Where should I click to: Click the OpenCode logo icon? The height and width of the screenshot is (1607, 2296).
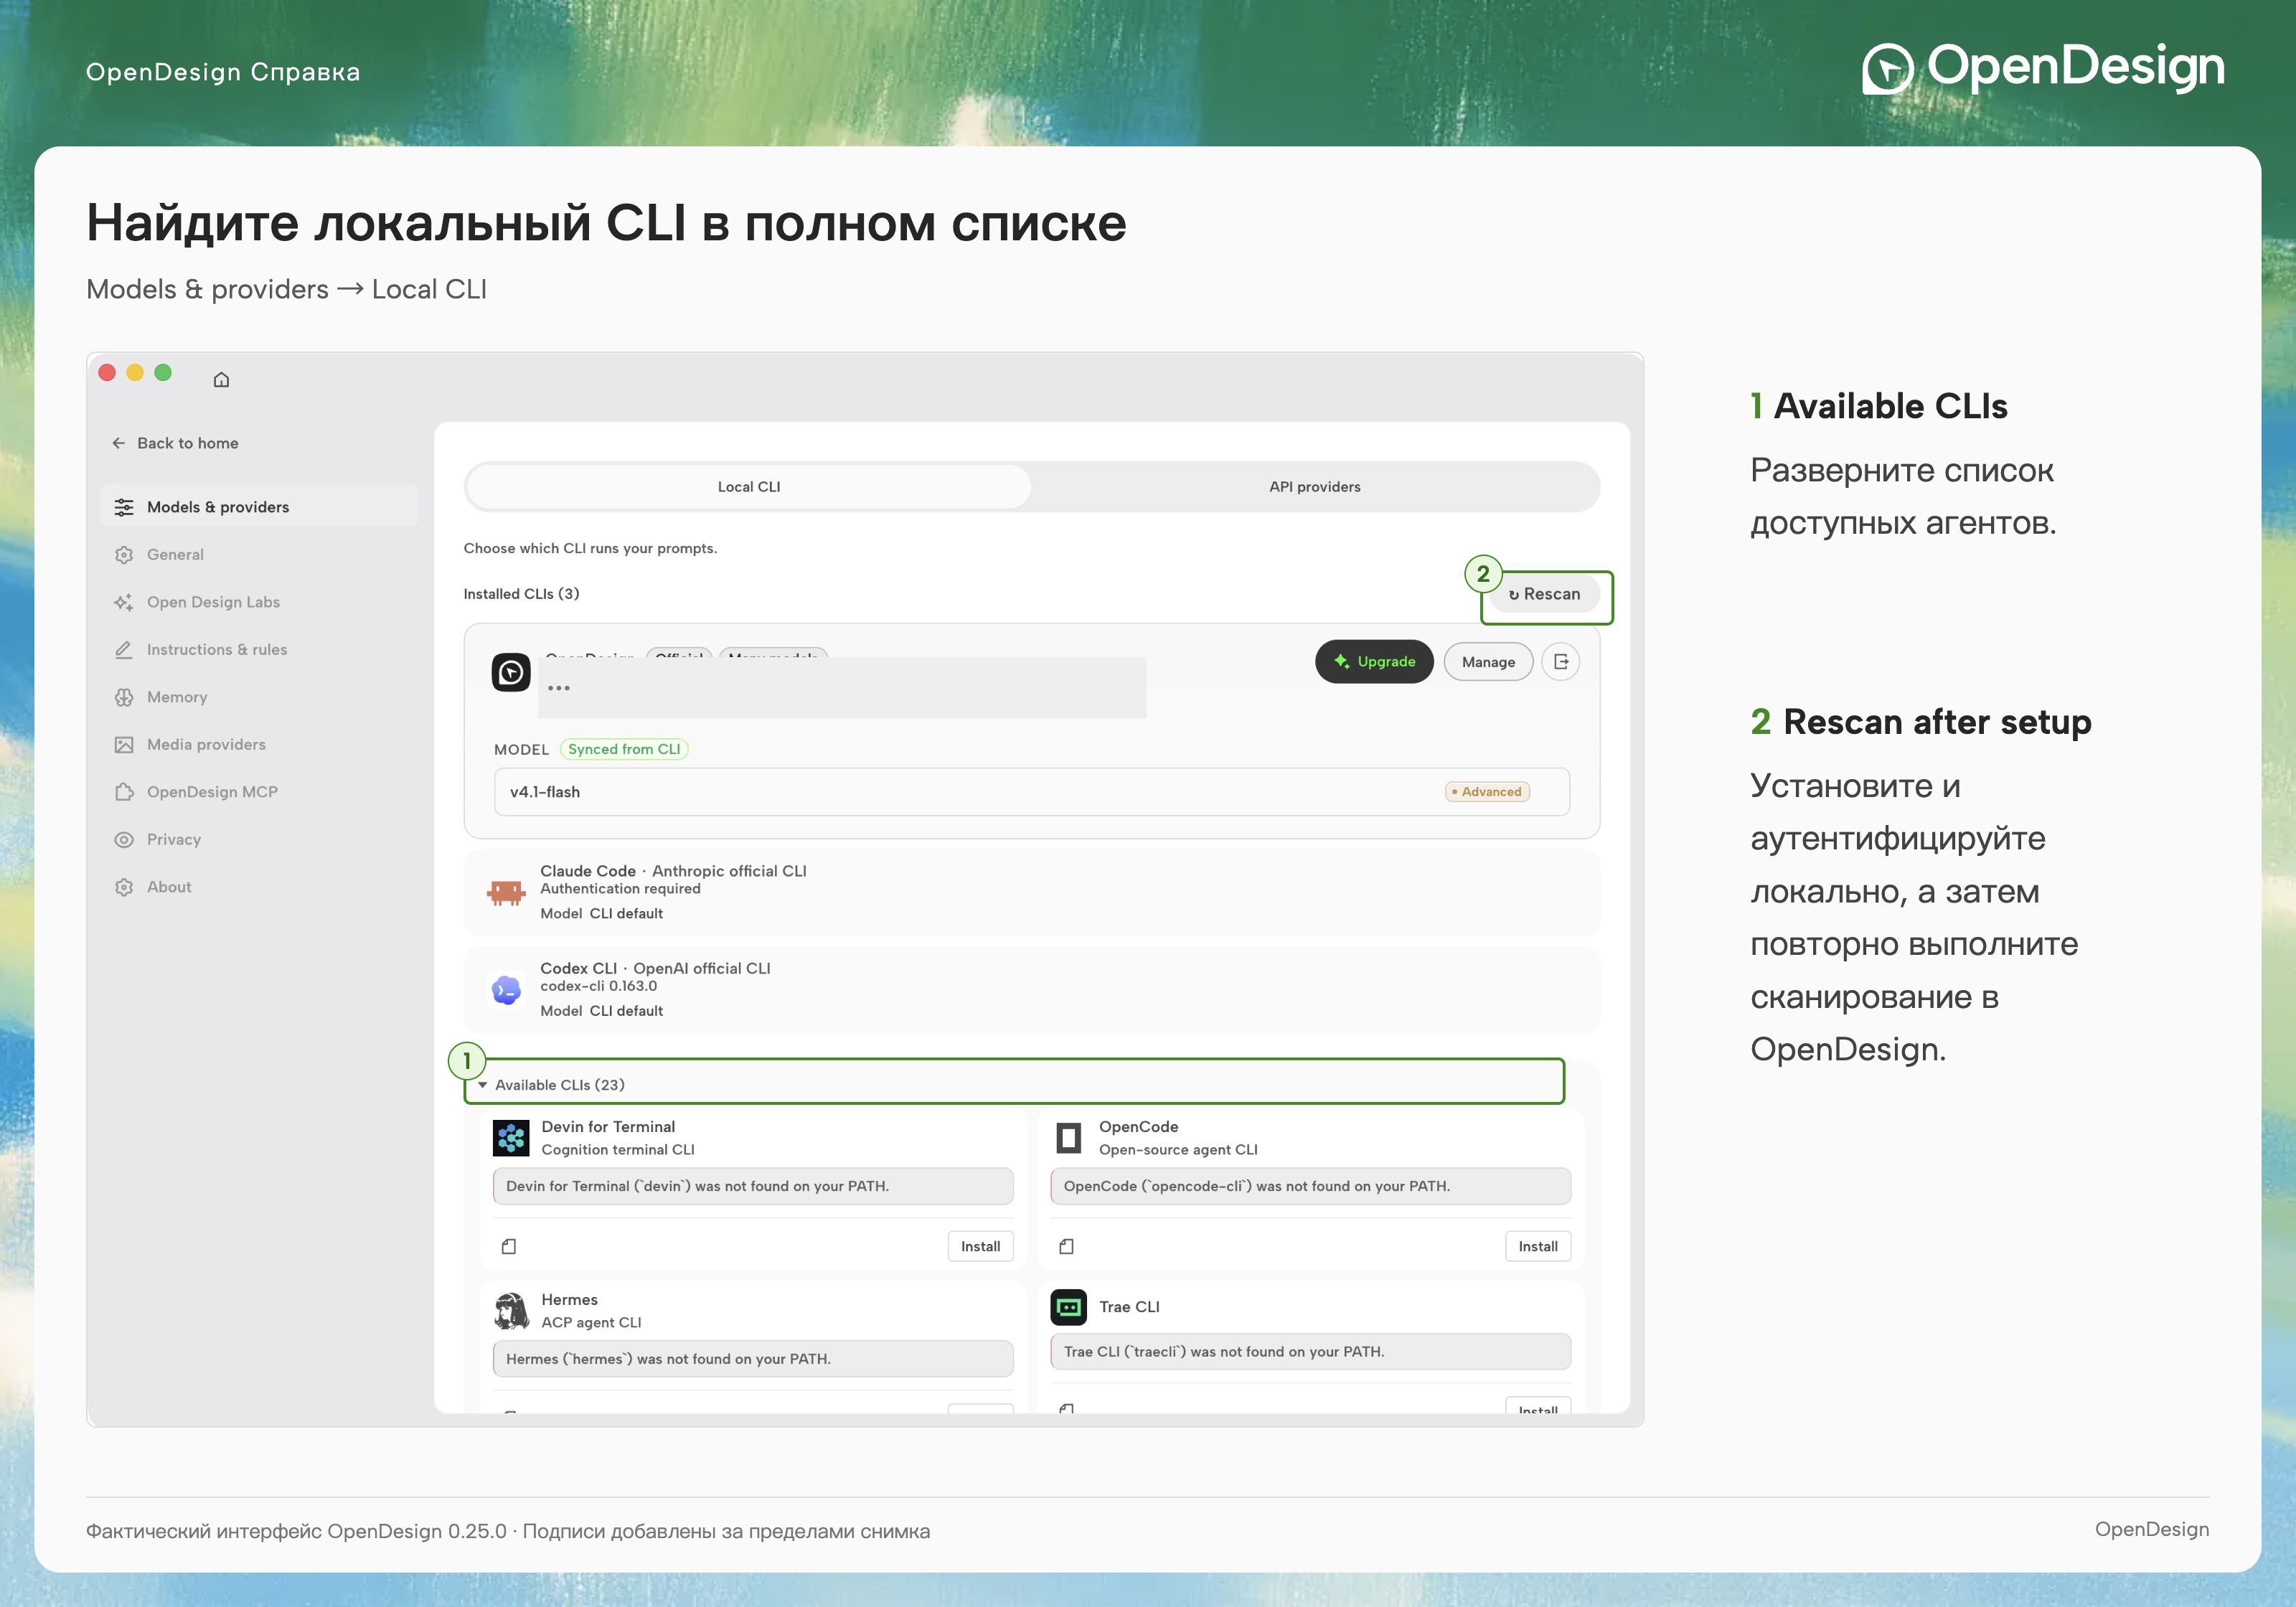[x=1069, y=1138]
